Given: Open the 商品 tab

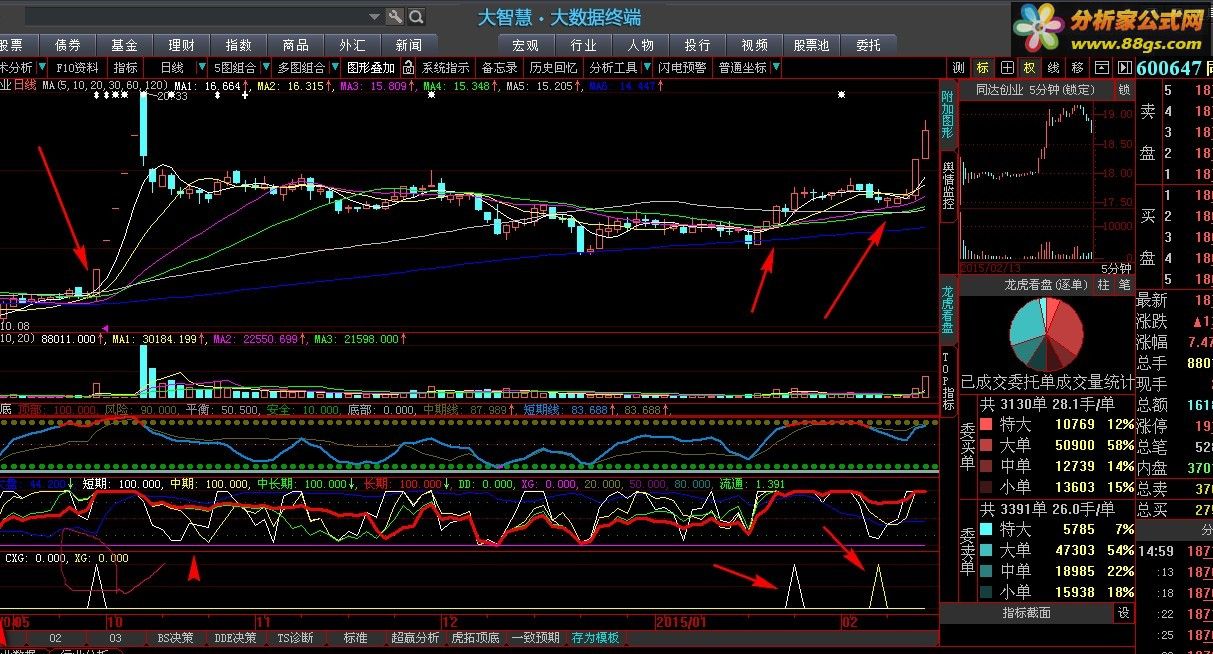Looking at the screenshot, I should (296, 45).
